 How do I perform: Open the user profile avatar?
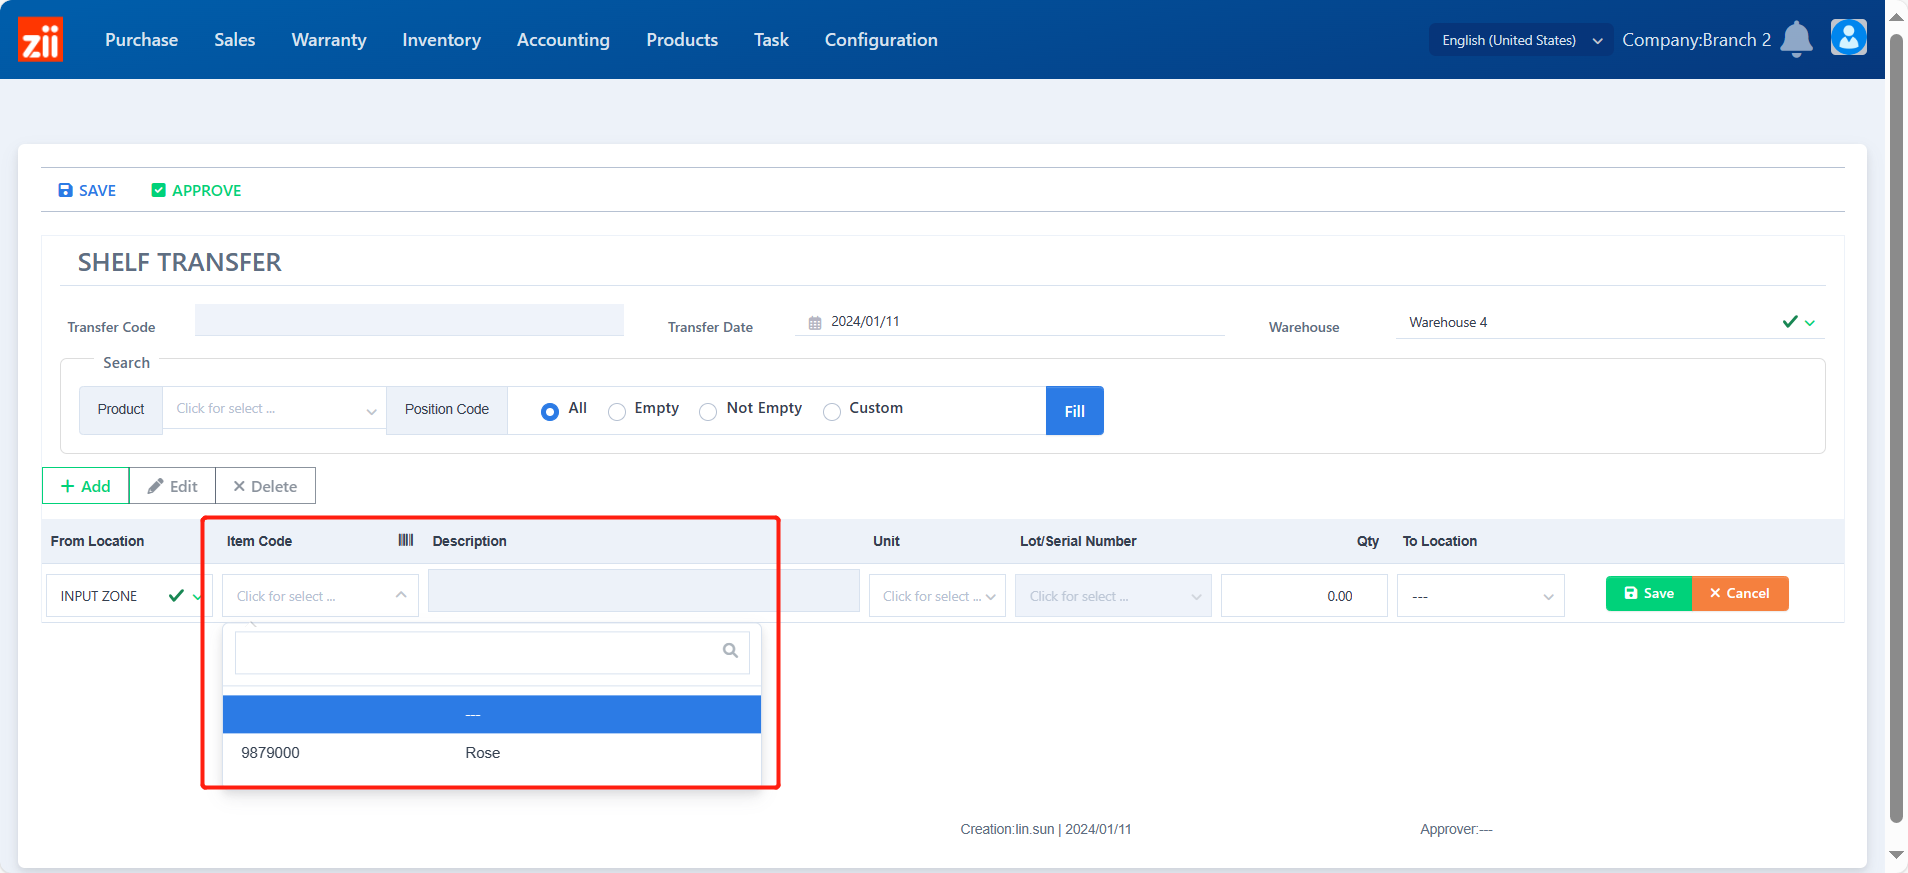(x=1848, y=38)
